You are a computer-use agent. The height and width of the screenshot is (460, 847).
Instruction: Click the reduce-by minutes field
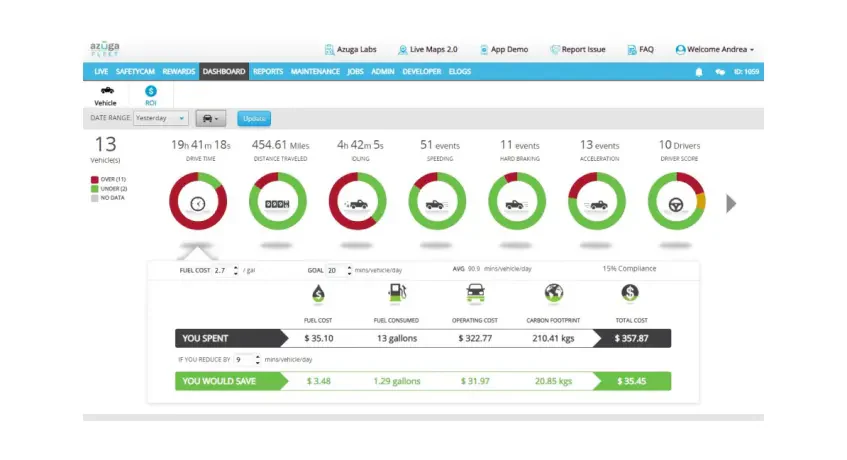pyautogui.click(x=244, y=360)
